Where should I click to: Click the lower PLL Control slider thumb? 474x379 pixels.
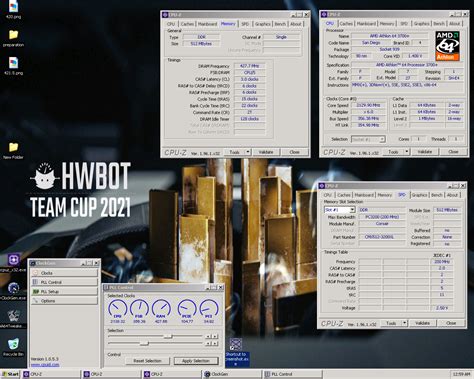[144, 343]
